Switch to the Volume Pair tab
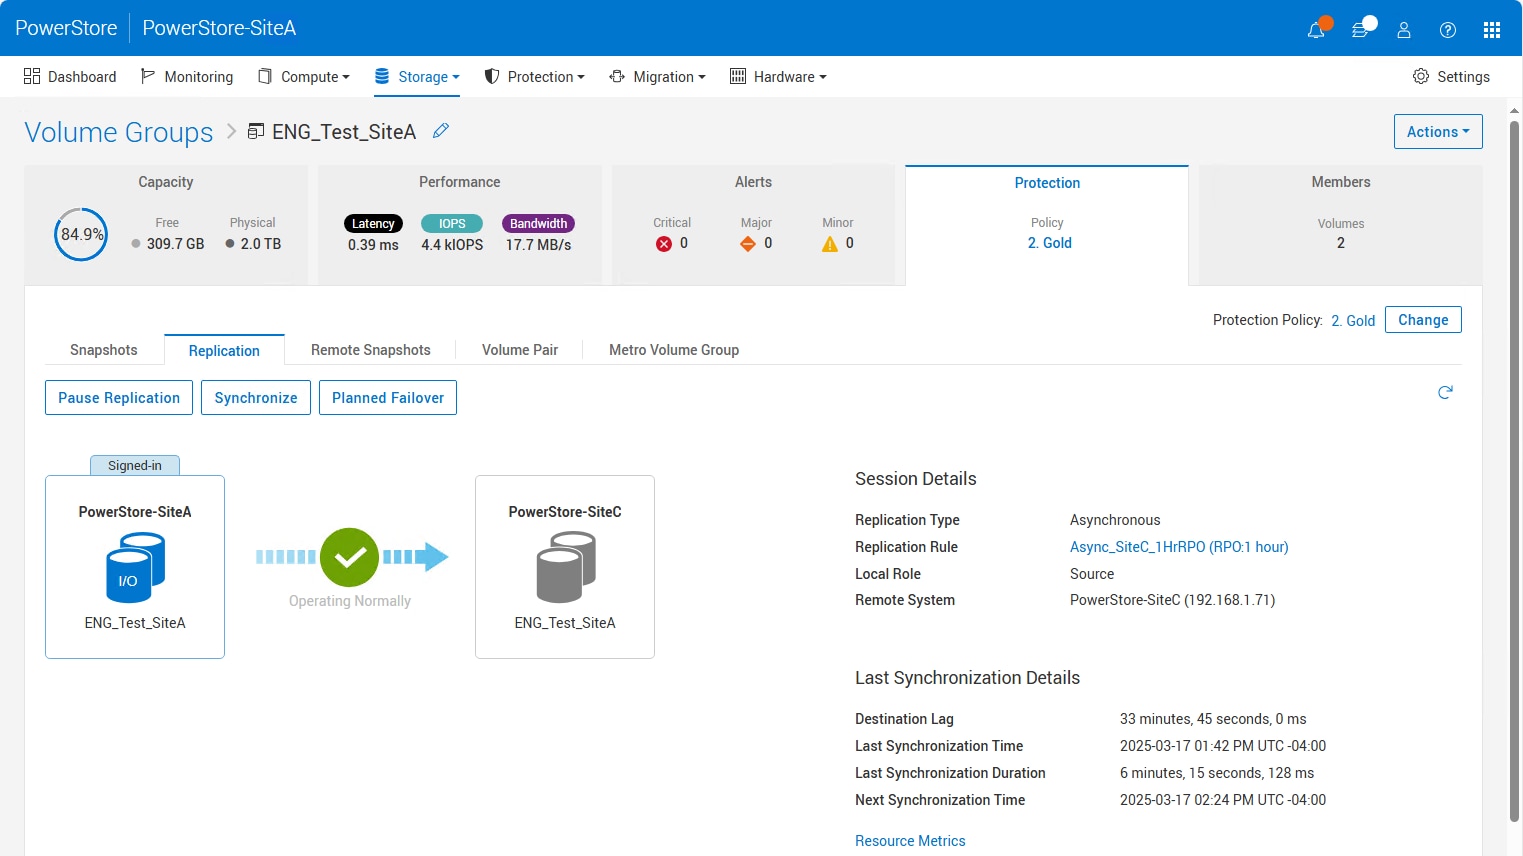Screen dimensions: 1523x856 520,350
